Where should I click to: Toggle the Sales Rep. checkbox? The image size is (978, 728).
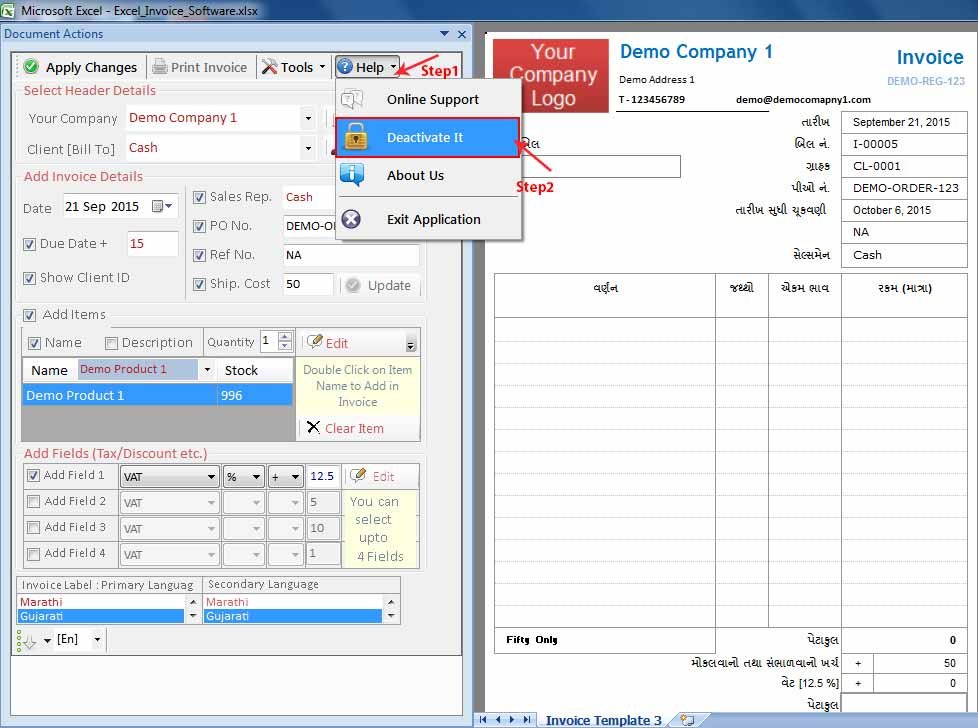point(200,198)
